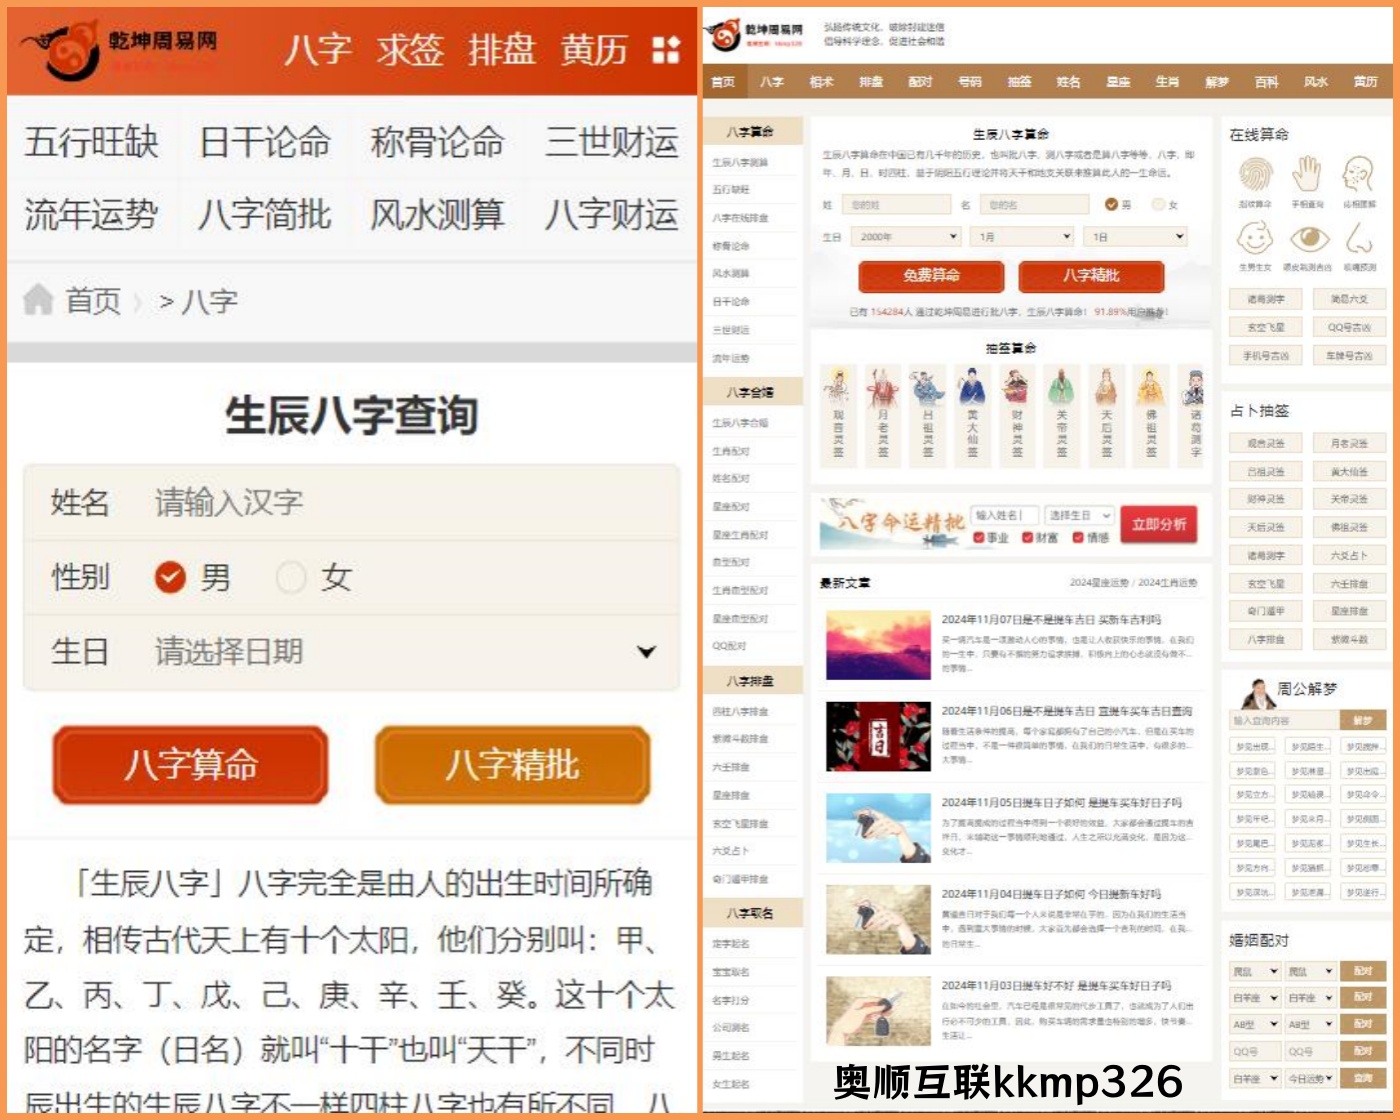Image resolution: width=1400 pixels, height=1120 pixels.
Task: Open the 1月 month dropdown
Action: click(x=1020, y=236)
